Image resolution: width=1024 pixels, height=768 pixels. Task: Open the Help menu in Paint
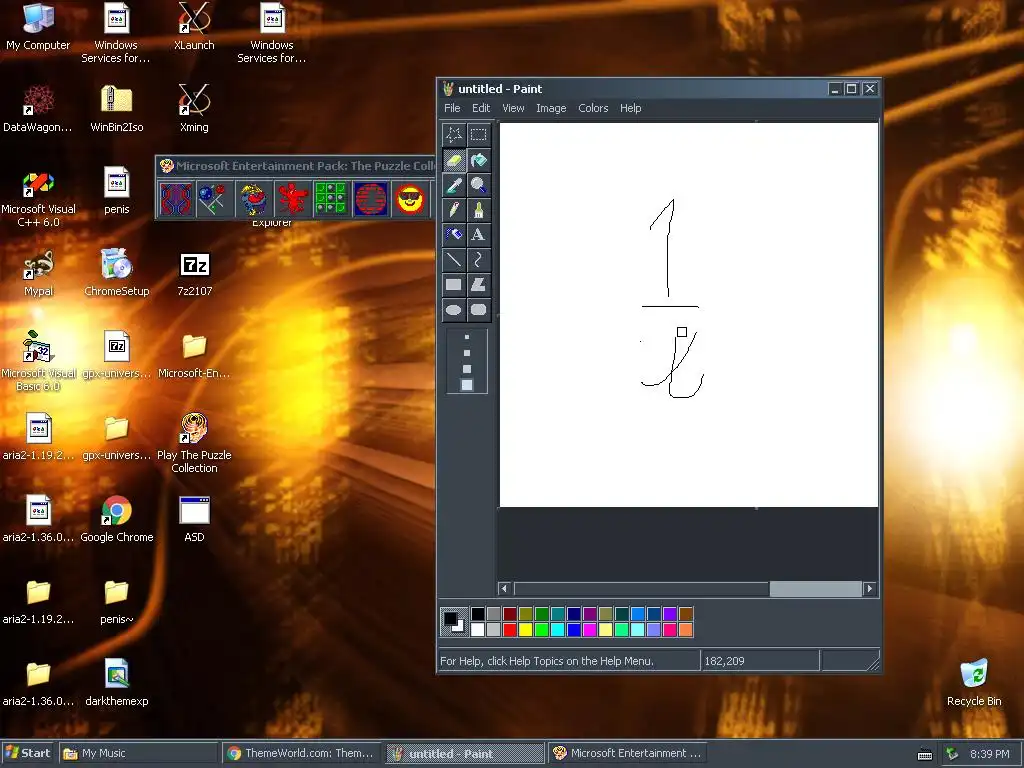click(x=630, y=108)
